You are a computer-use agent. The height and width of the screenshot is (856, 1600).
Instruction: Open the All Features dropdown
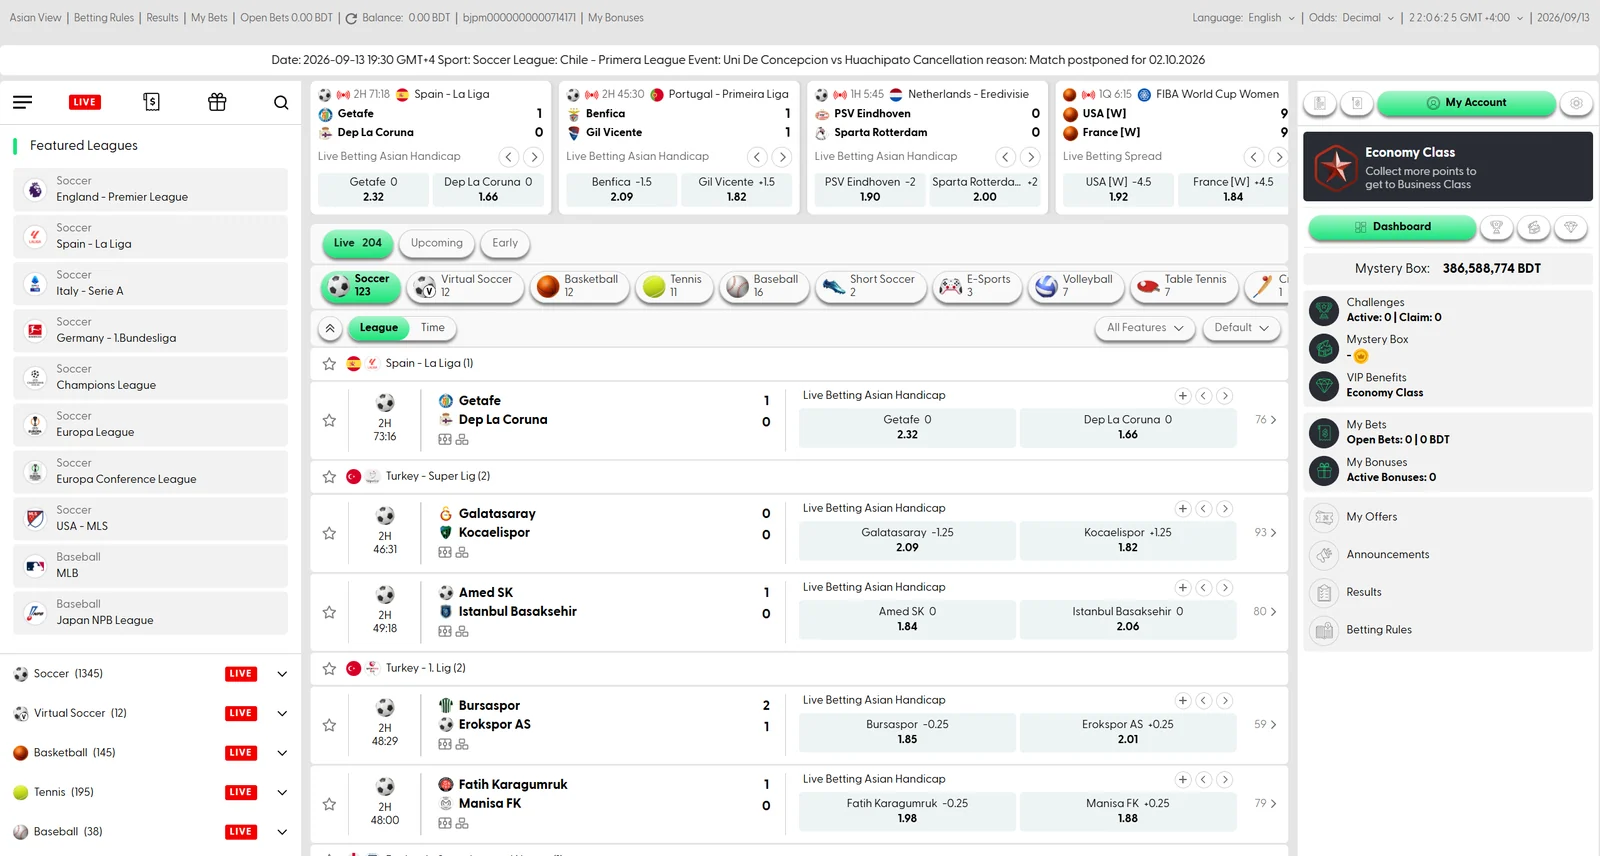[x=1145, y=328]
